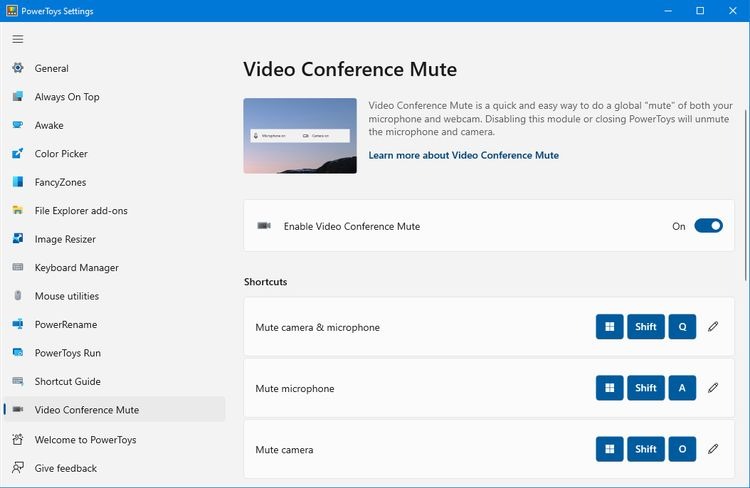
Task: Open the Give feedback entry
Action: pos(115,468)
